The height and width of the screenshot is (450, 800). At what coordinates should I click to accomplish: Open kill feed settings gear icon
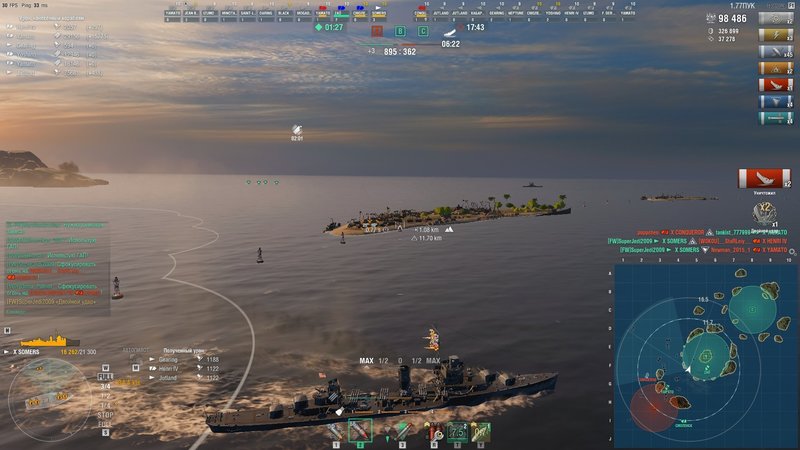click(x=792, y=252)
